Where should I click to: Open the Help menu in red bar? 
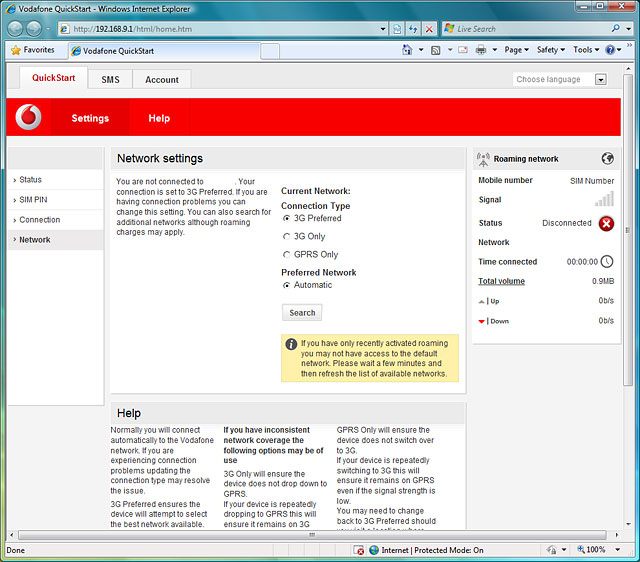[x=159, y=118]
